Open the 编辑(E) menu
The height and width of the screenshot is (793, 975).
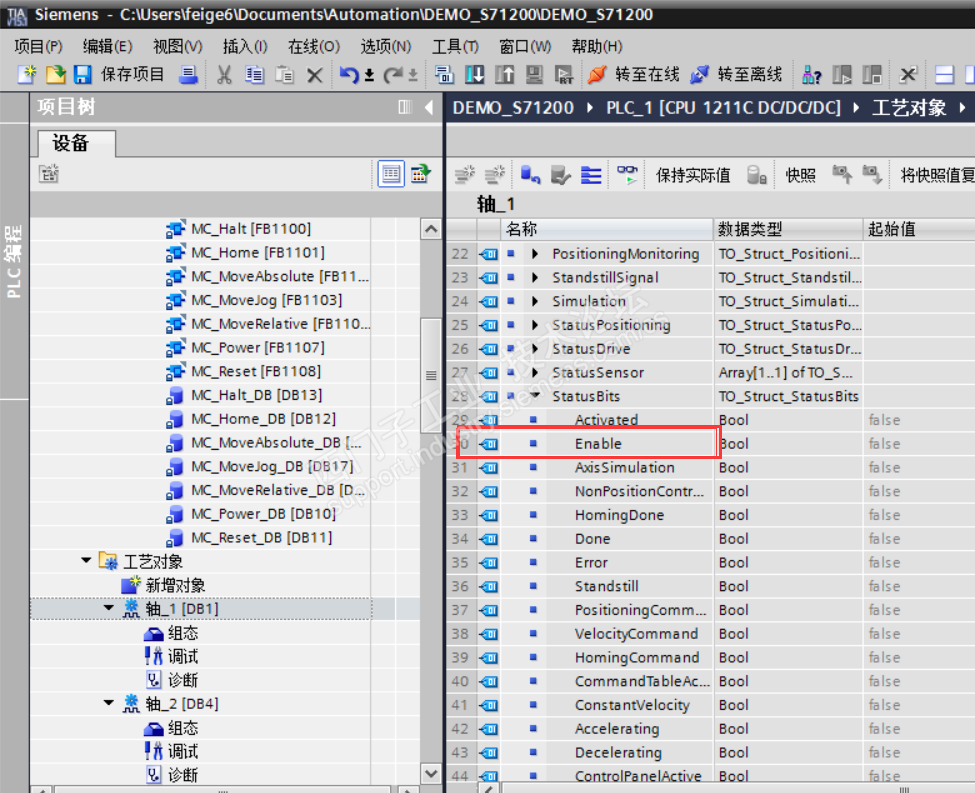(x=108, y=46)
